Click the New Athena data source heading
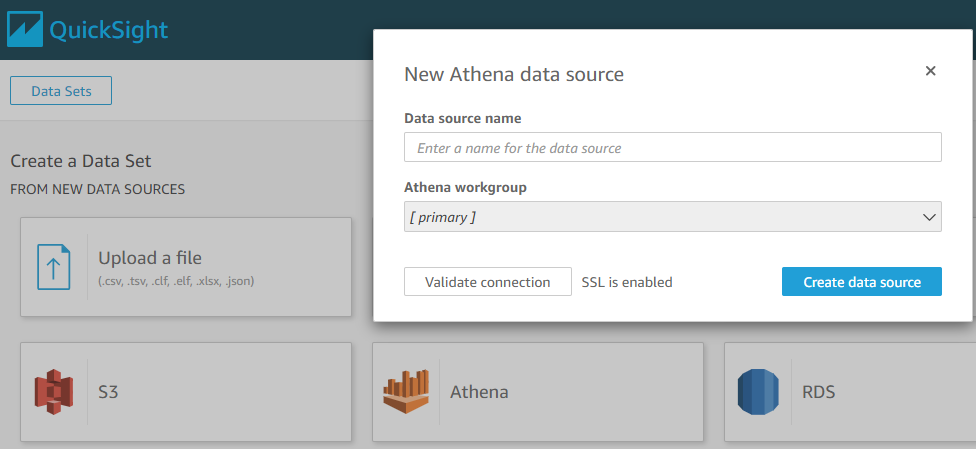This screenshot has width=976, height=449. [x=514, y=75]
